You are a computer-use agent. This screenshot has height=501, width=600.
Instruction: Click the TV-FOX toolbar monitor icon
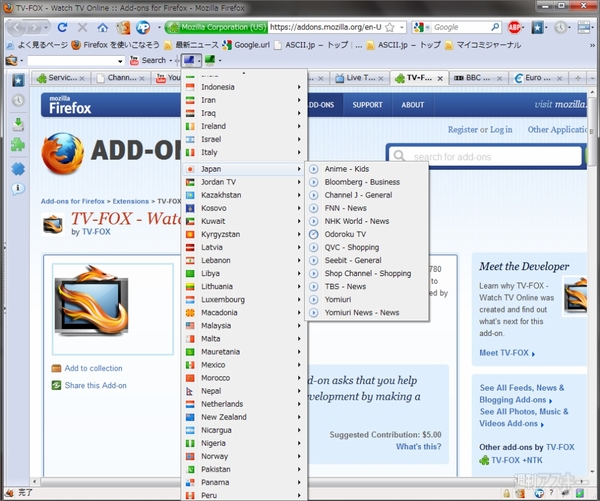click(x=189, y=60)
